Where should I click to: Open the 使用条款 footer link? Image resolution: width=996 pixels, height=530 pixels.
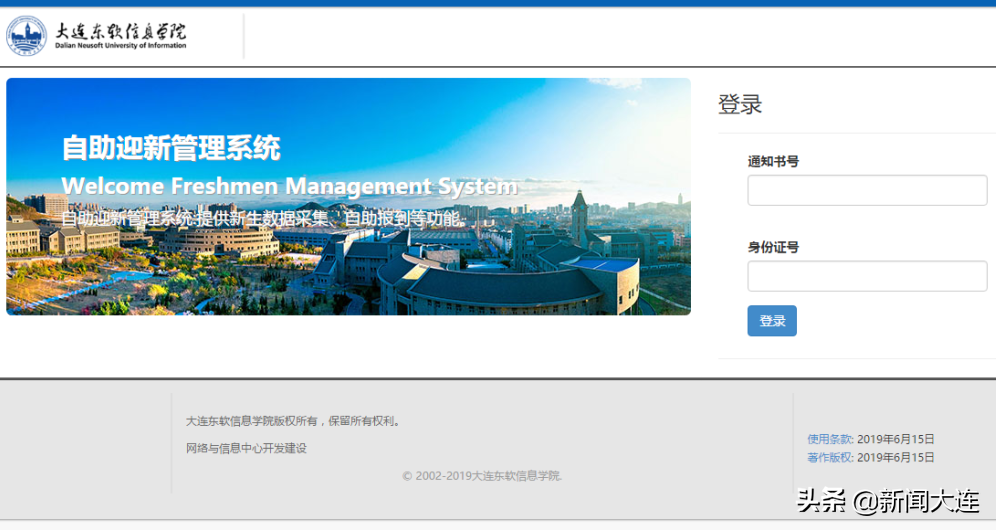830,439
